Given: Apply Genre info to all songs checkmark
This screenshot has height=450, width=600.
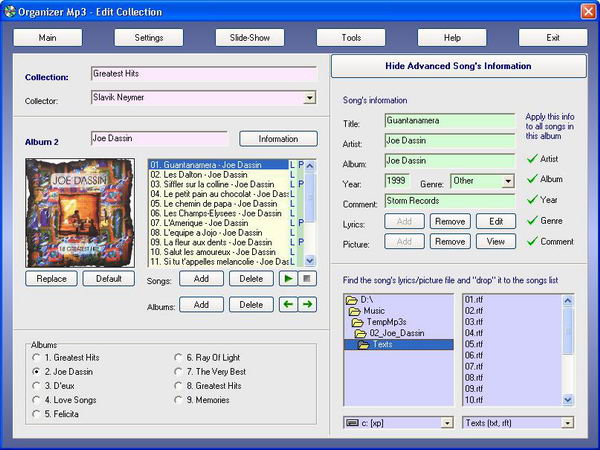Looking at the screenshot, I should [532, 220].
